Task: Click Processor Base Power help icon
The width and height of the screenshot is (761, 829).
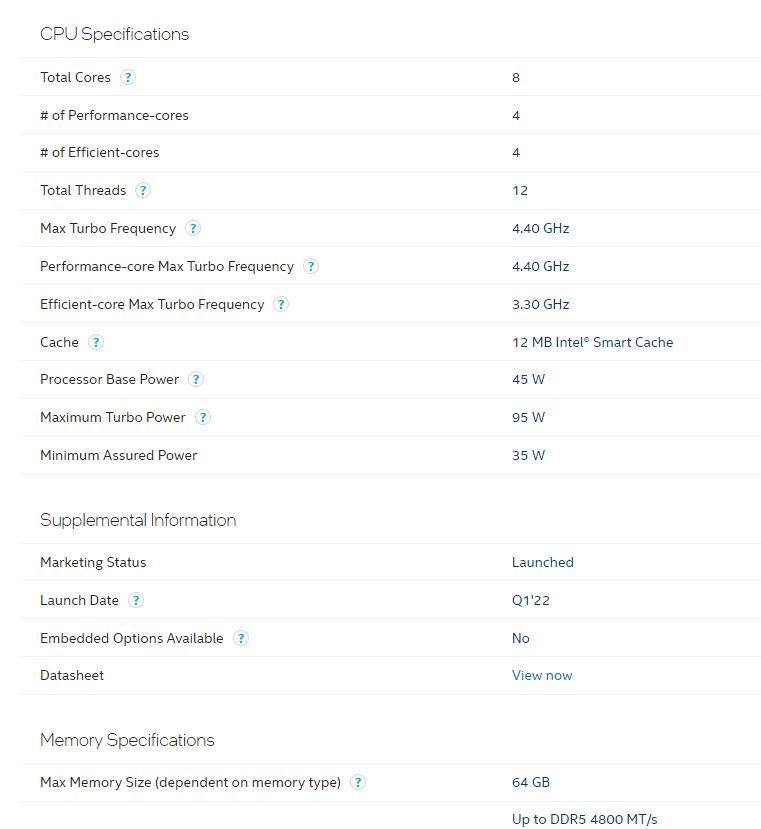Action: pos(196,379)
